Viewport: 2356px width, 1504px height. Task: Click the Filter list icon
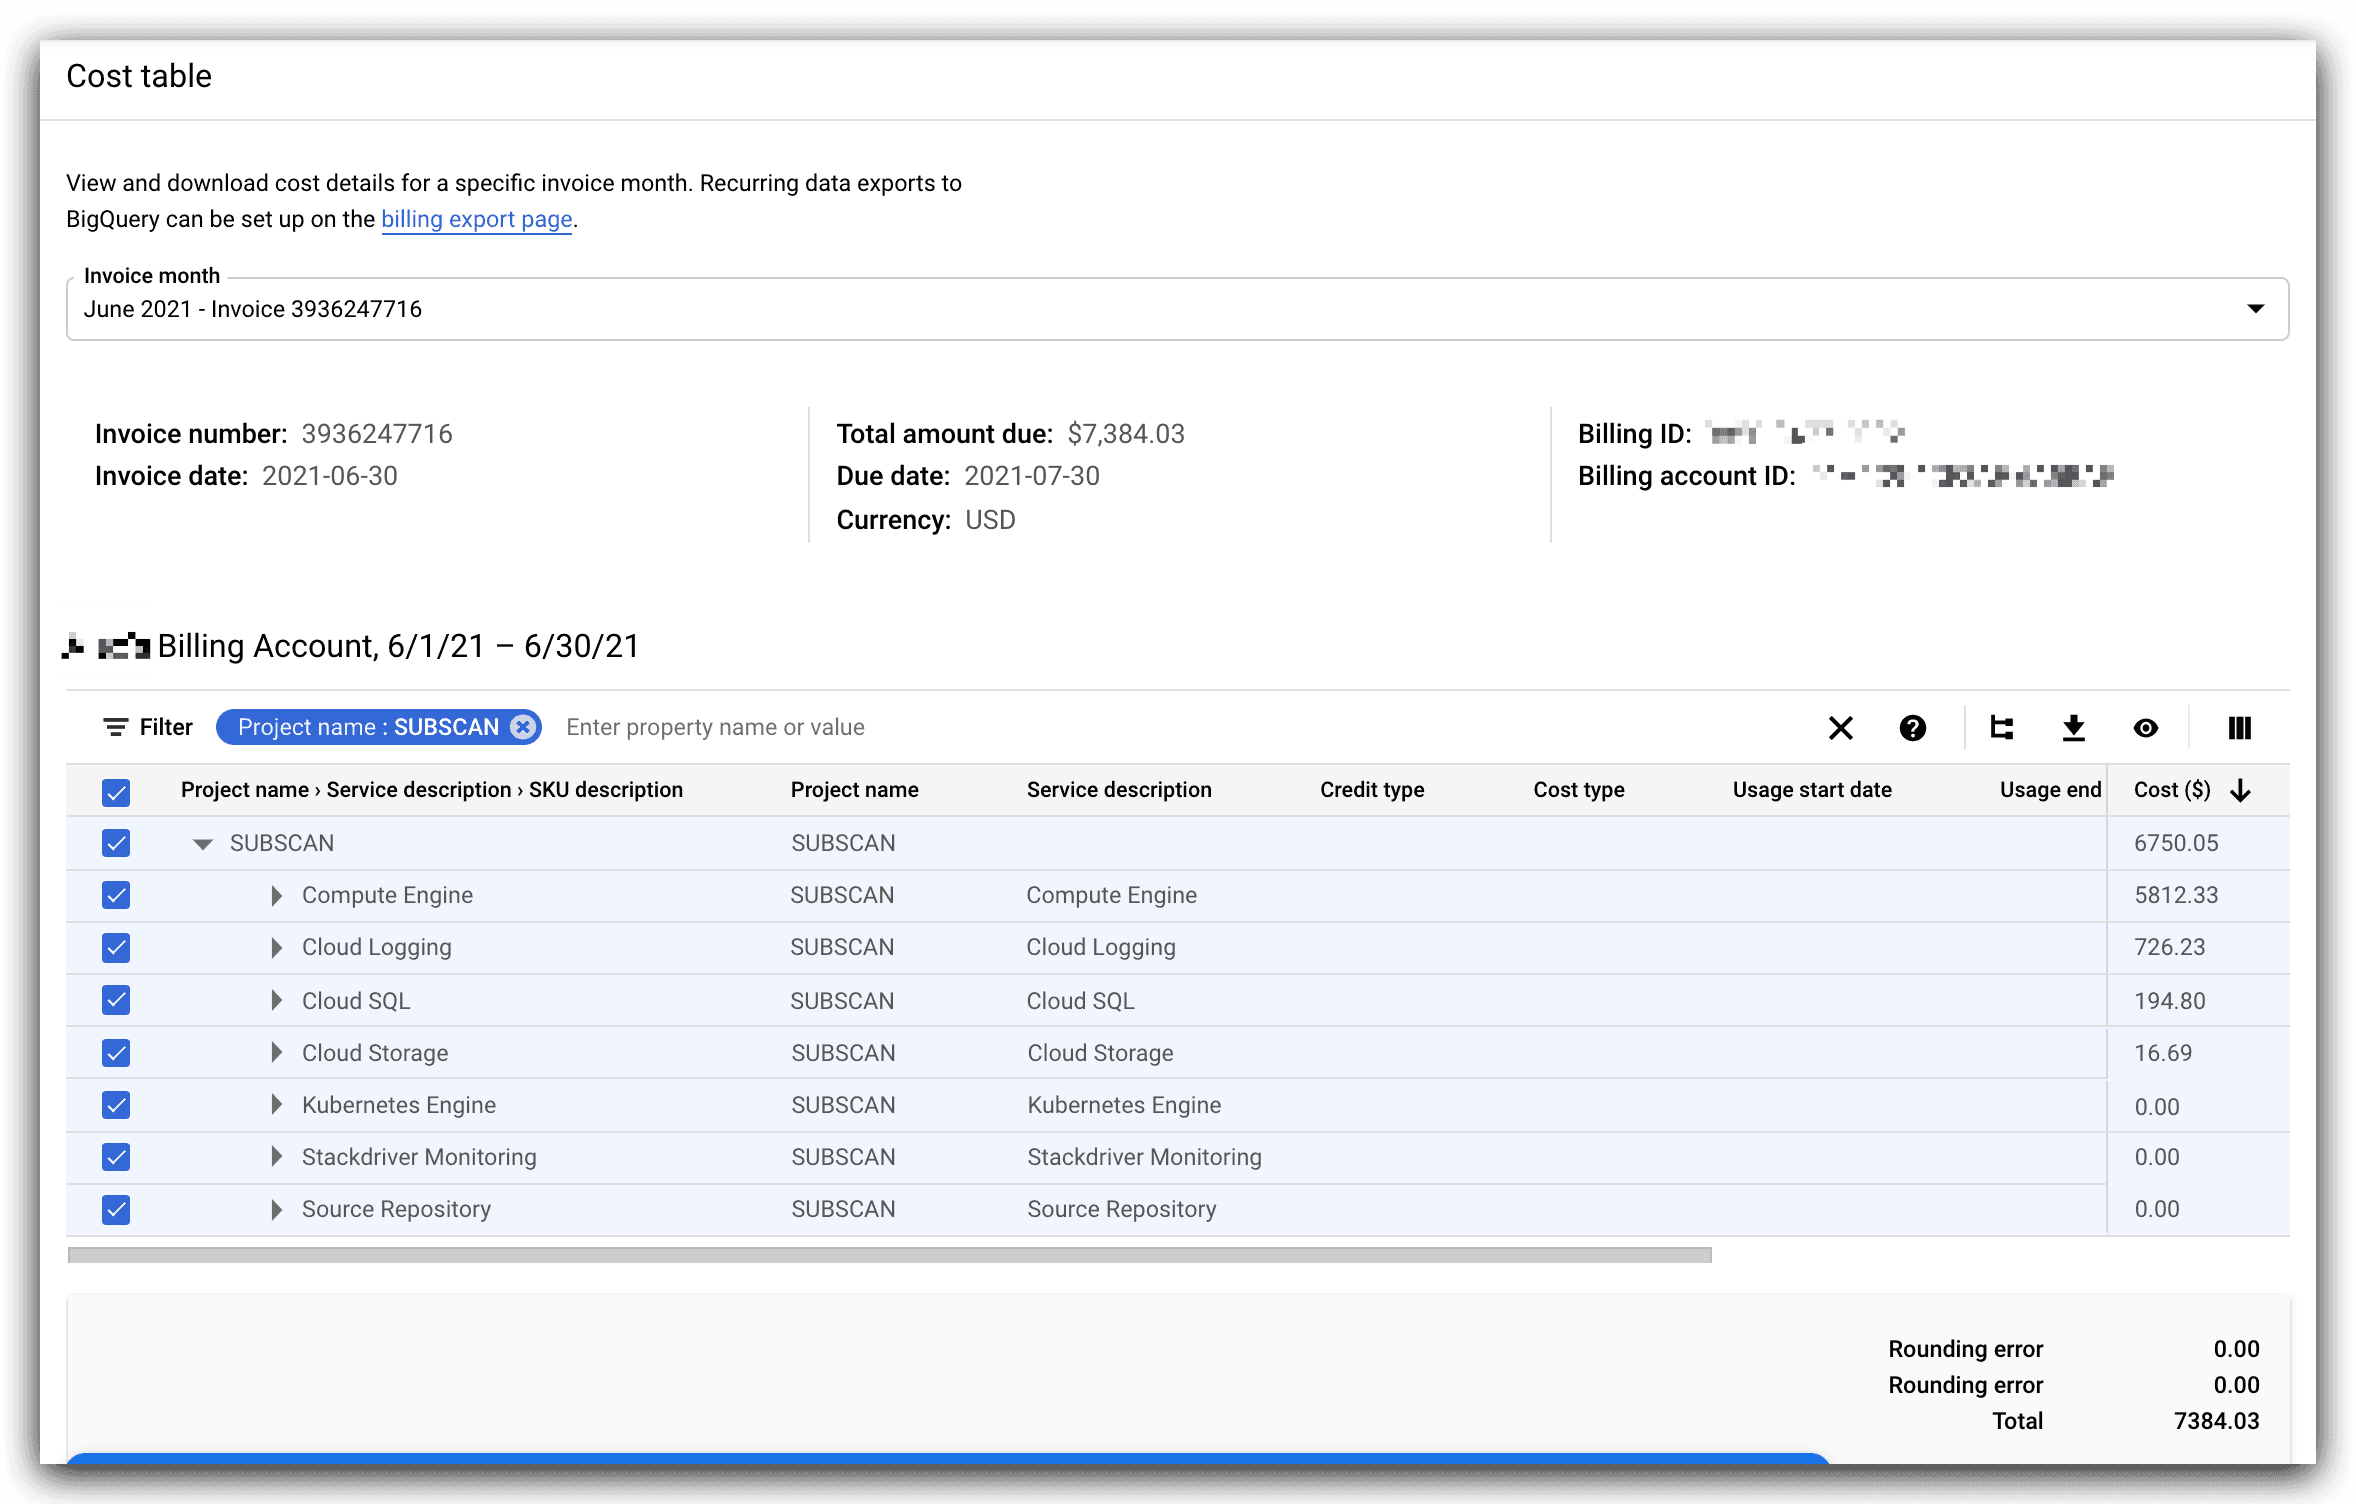point(116,727)
